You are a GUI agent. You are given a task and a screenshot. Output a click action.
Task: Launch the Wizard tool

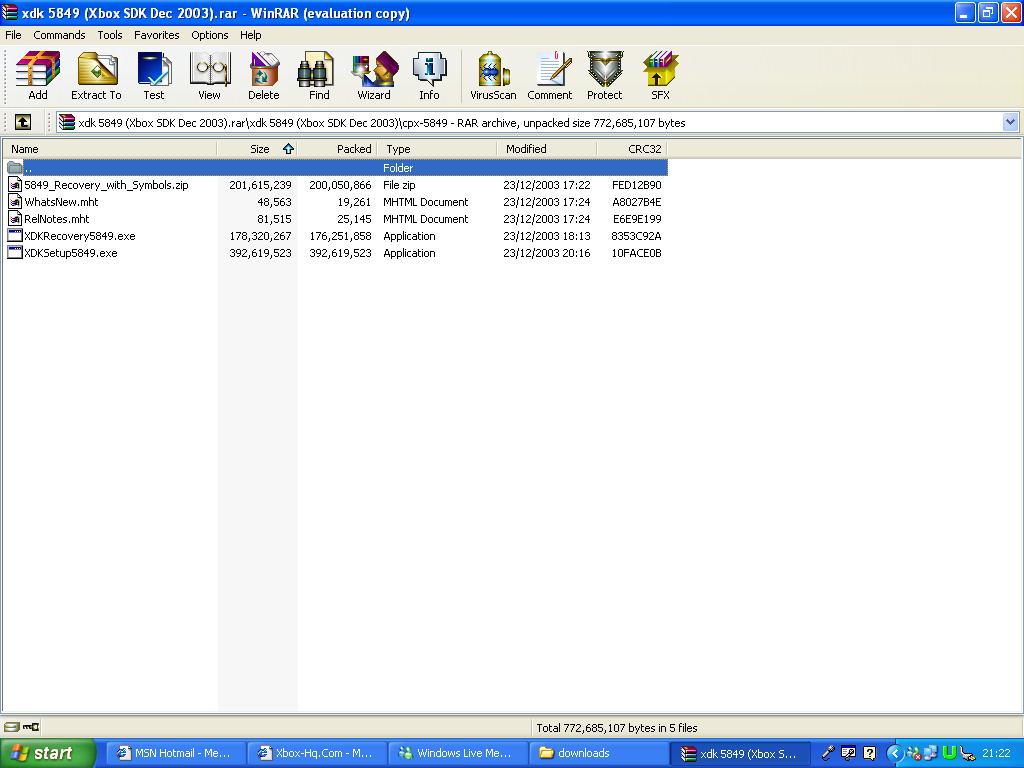(374, 76)
